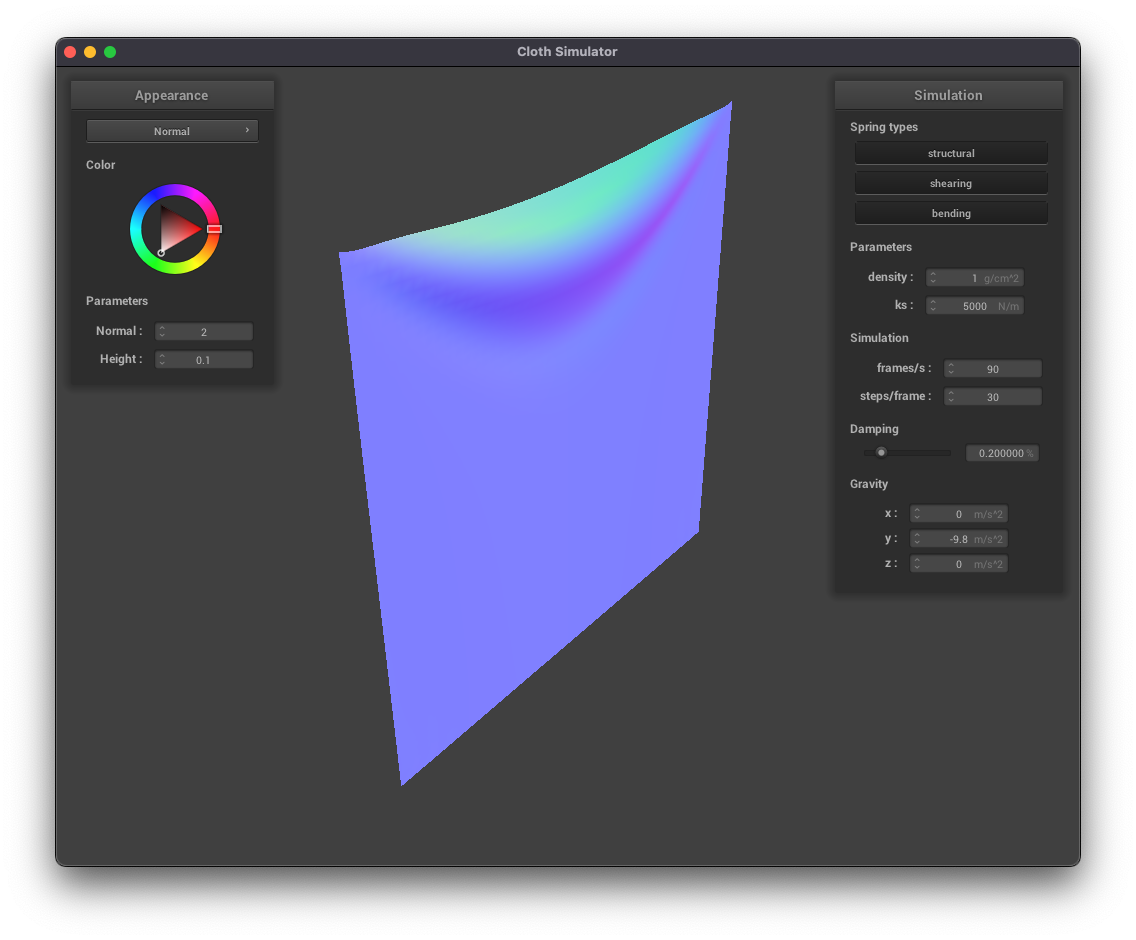The height and width of the screenshot is (940, 1136).
Task: Click the Appearance panel header
Action: tap(172, 96)
